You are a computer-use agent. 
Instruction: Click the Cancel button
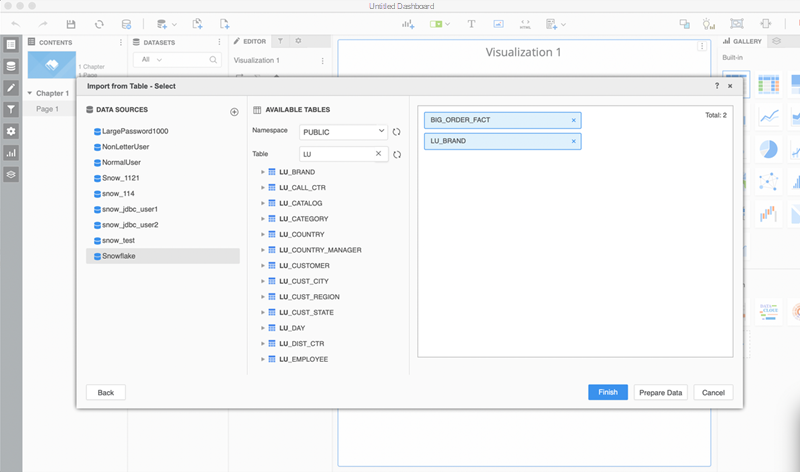tap(713, 393)
